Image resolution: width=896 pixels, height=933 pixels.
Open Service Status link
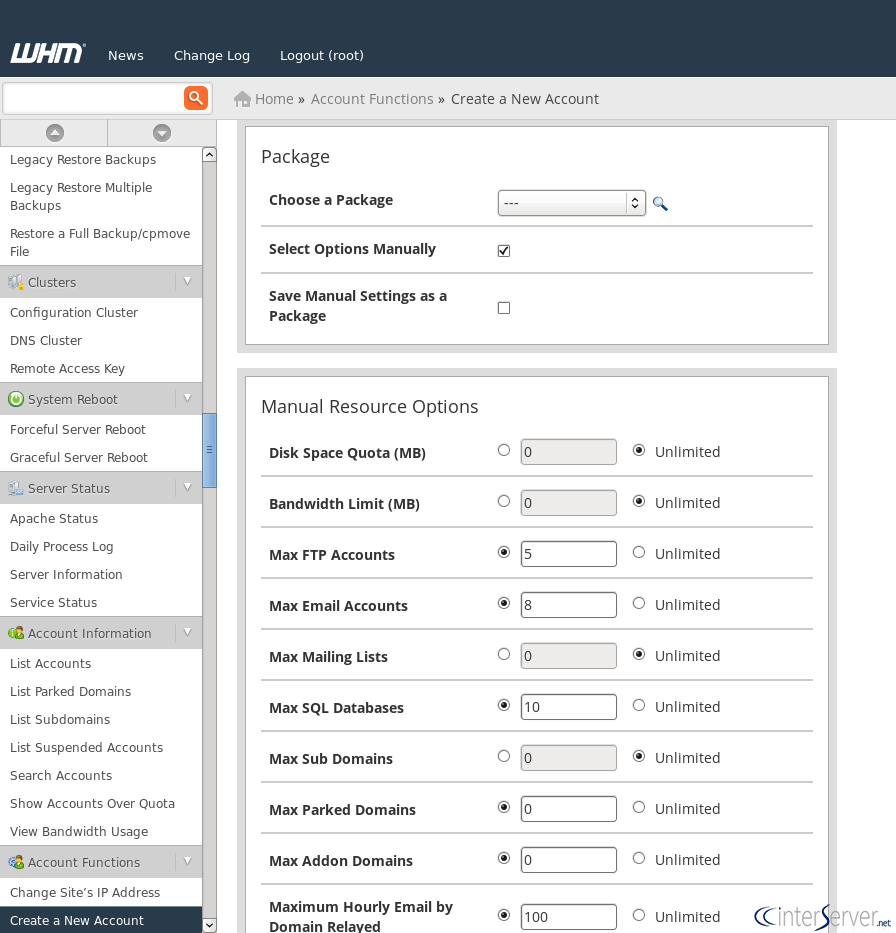[x=54, y=602]
